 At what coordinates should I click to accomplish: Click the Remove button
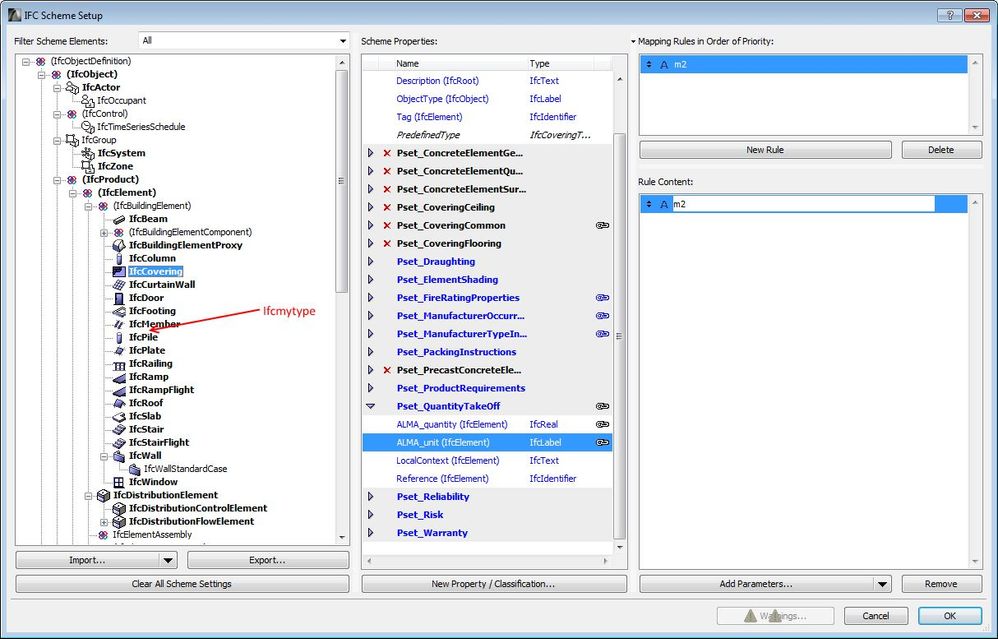(941, 584)
